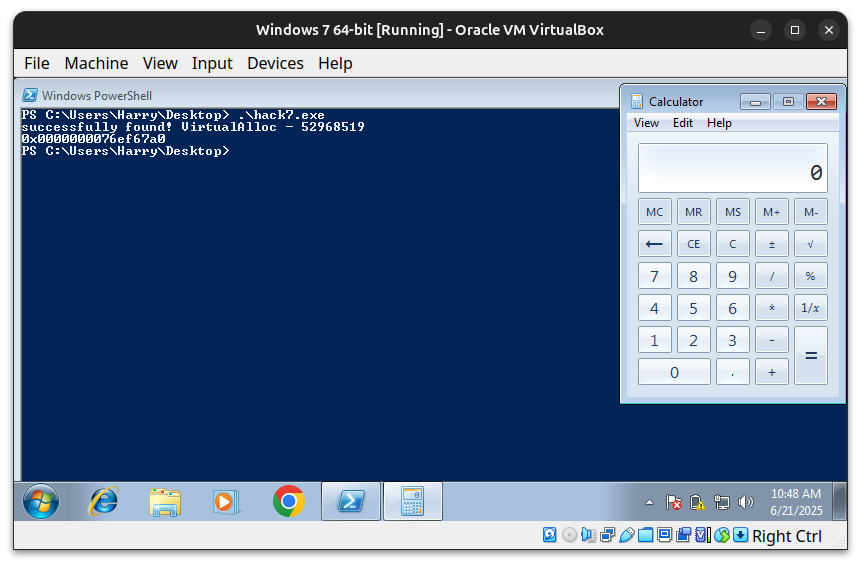Click the MC memory clear button
The image size is (861, 566).
coord(655,212)
